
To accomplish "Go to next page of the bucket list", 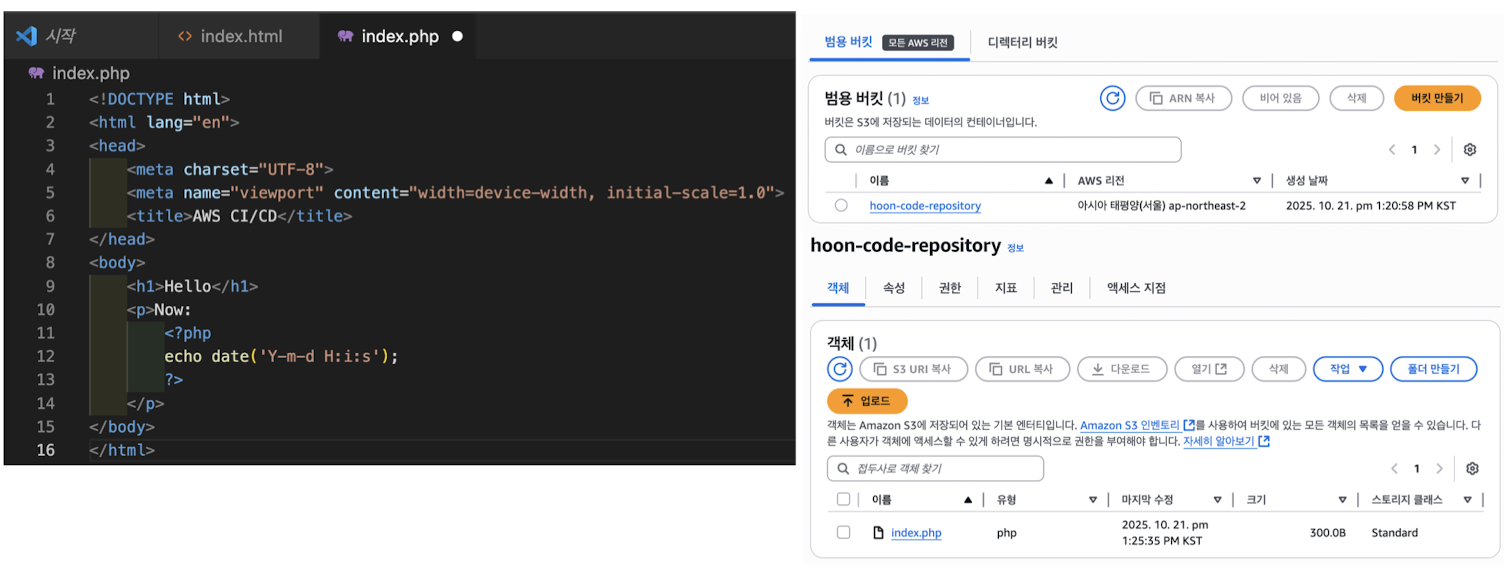I will click(x=1437, y=150).
